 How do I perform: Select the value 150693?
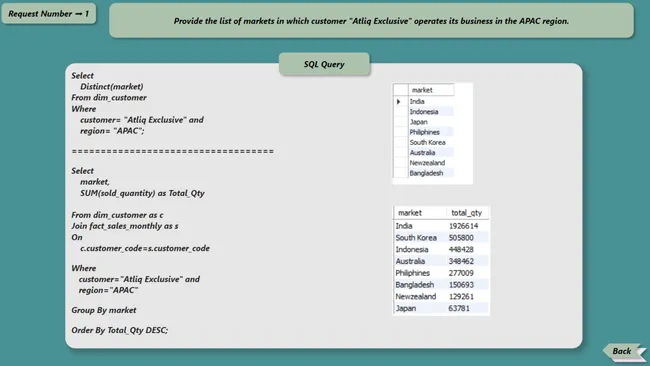pos(461,285)
